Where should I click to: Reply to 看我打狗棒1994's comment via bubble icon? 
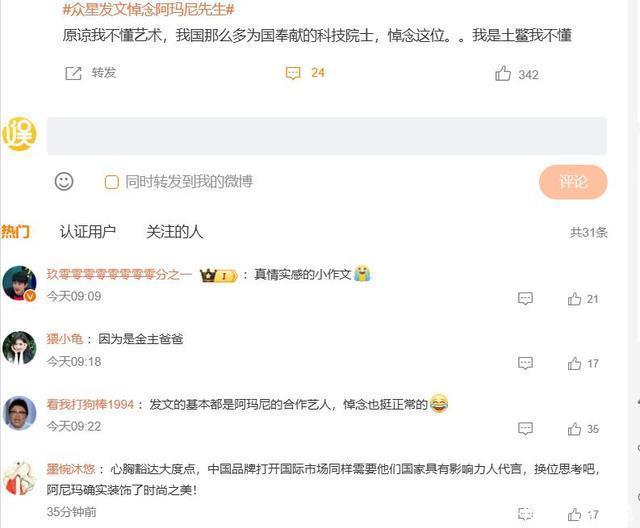tap(525, 428)
